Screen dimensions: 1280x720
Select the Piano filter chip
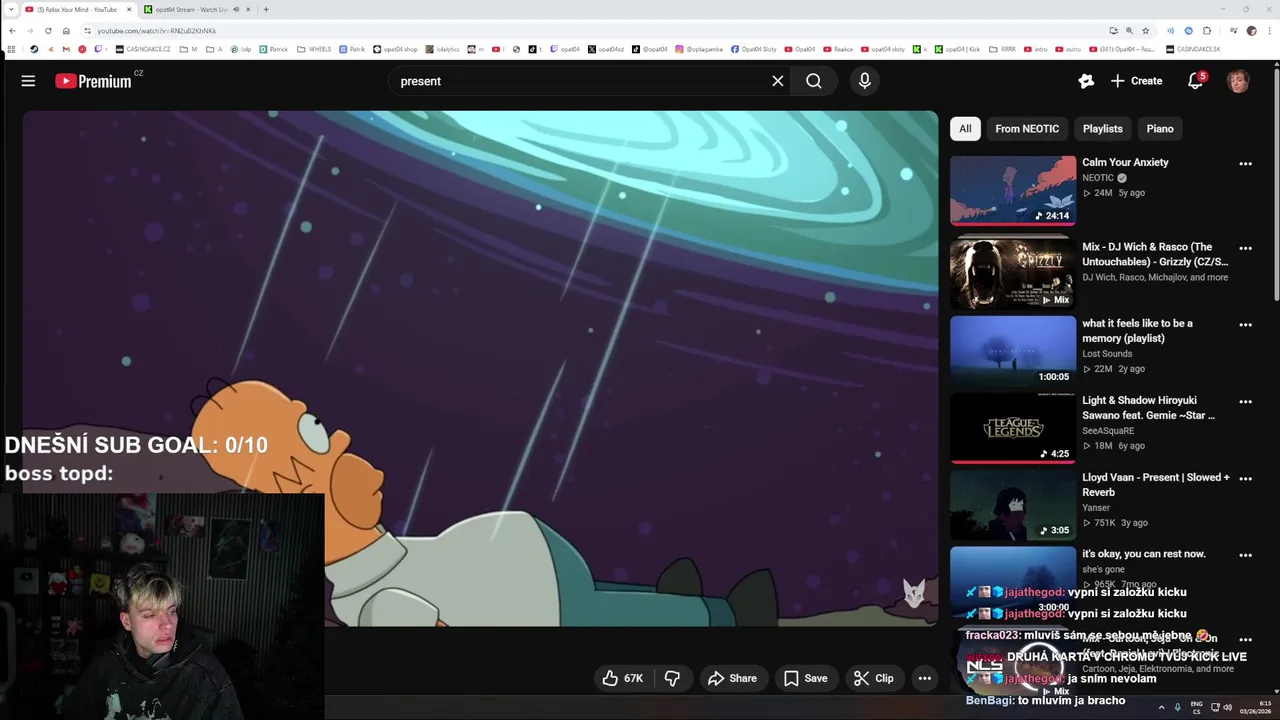[x=1160, y=128]
